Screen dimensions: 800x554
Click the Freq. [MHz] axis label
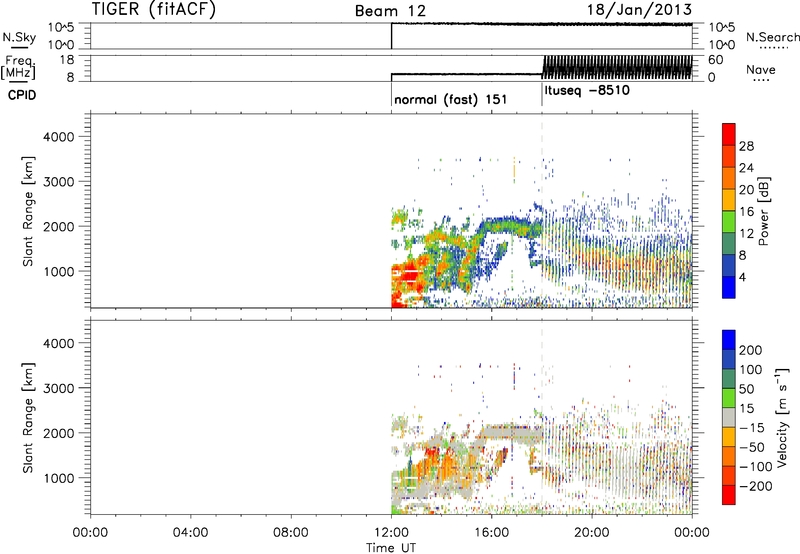tap(19, 67)
